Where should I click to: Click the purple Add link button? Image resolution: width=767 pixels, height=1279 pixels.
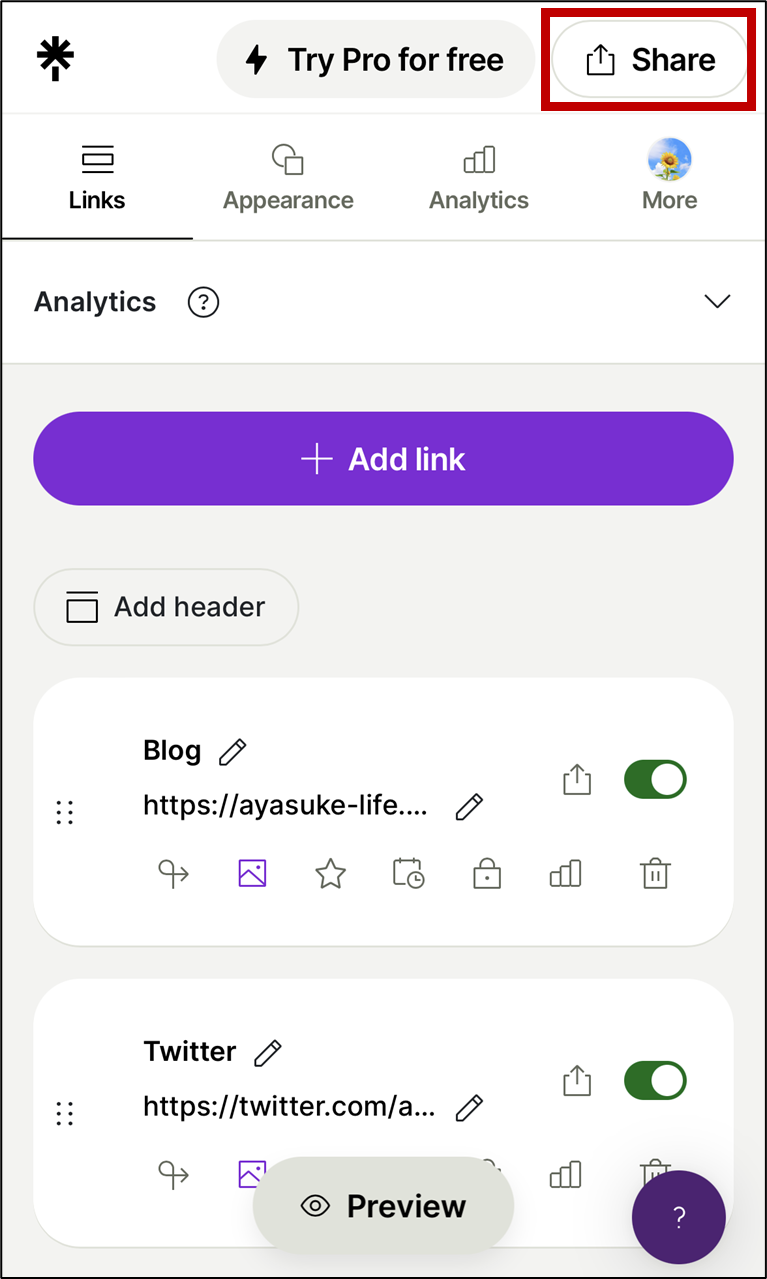(383, 459)
